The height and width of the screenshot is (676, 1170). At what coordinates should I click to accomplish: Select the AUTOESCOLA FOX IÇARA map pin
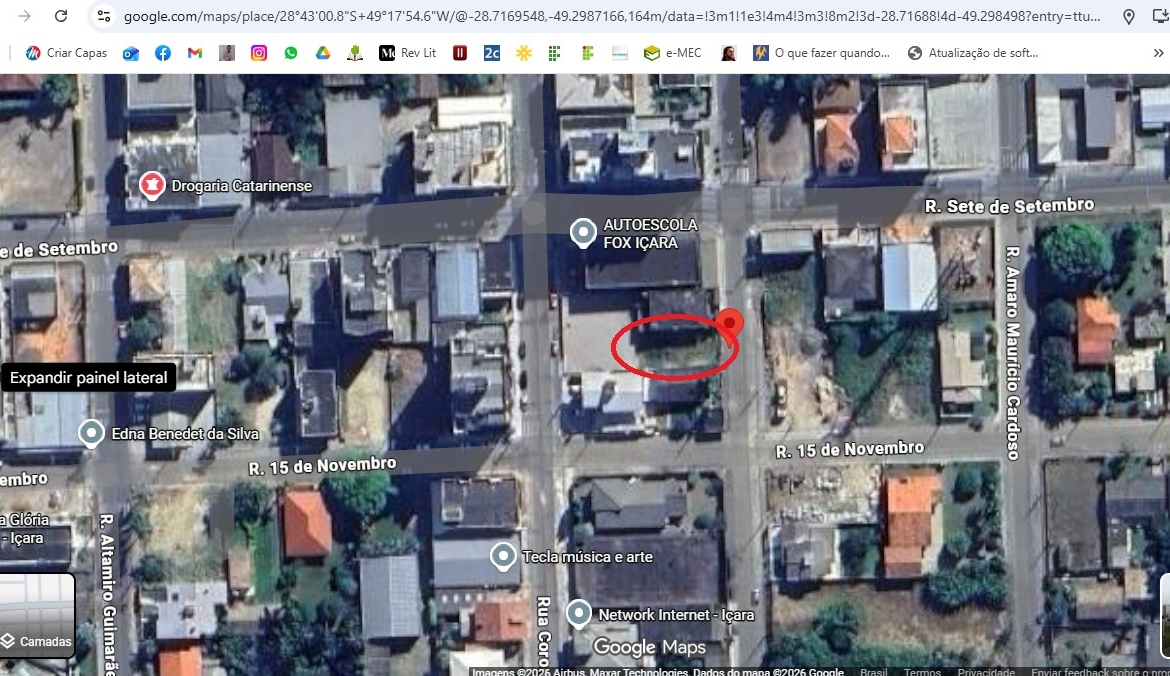pos(583,233)
